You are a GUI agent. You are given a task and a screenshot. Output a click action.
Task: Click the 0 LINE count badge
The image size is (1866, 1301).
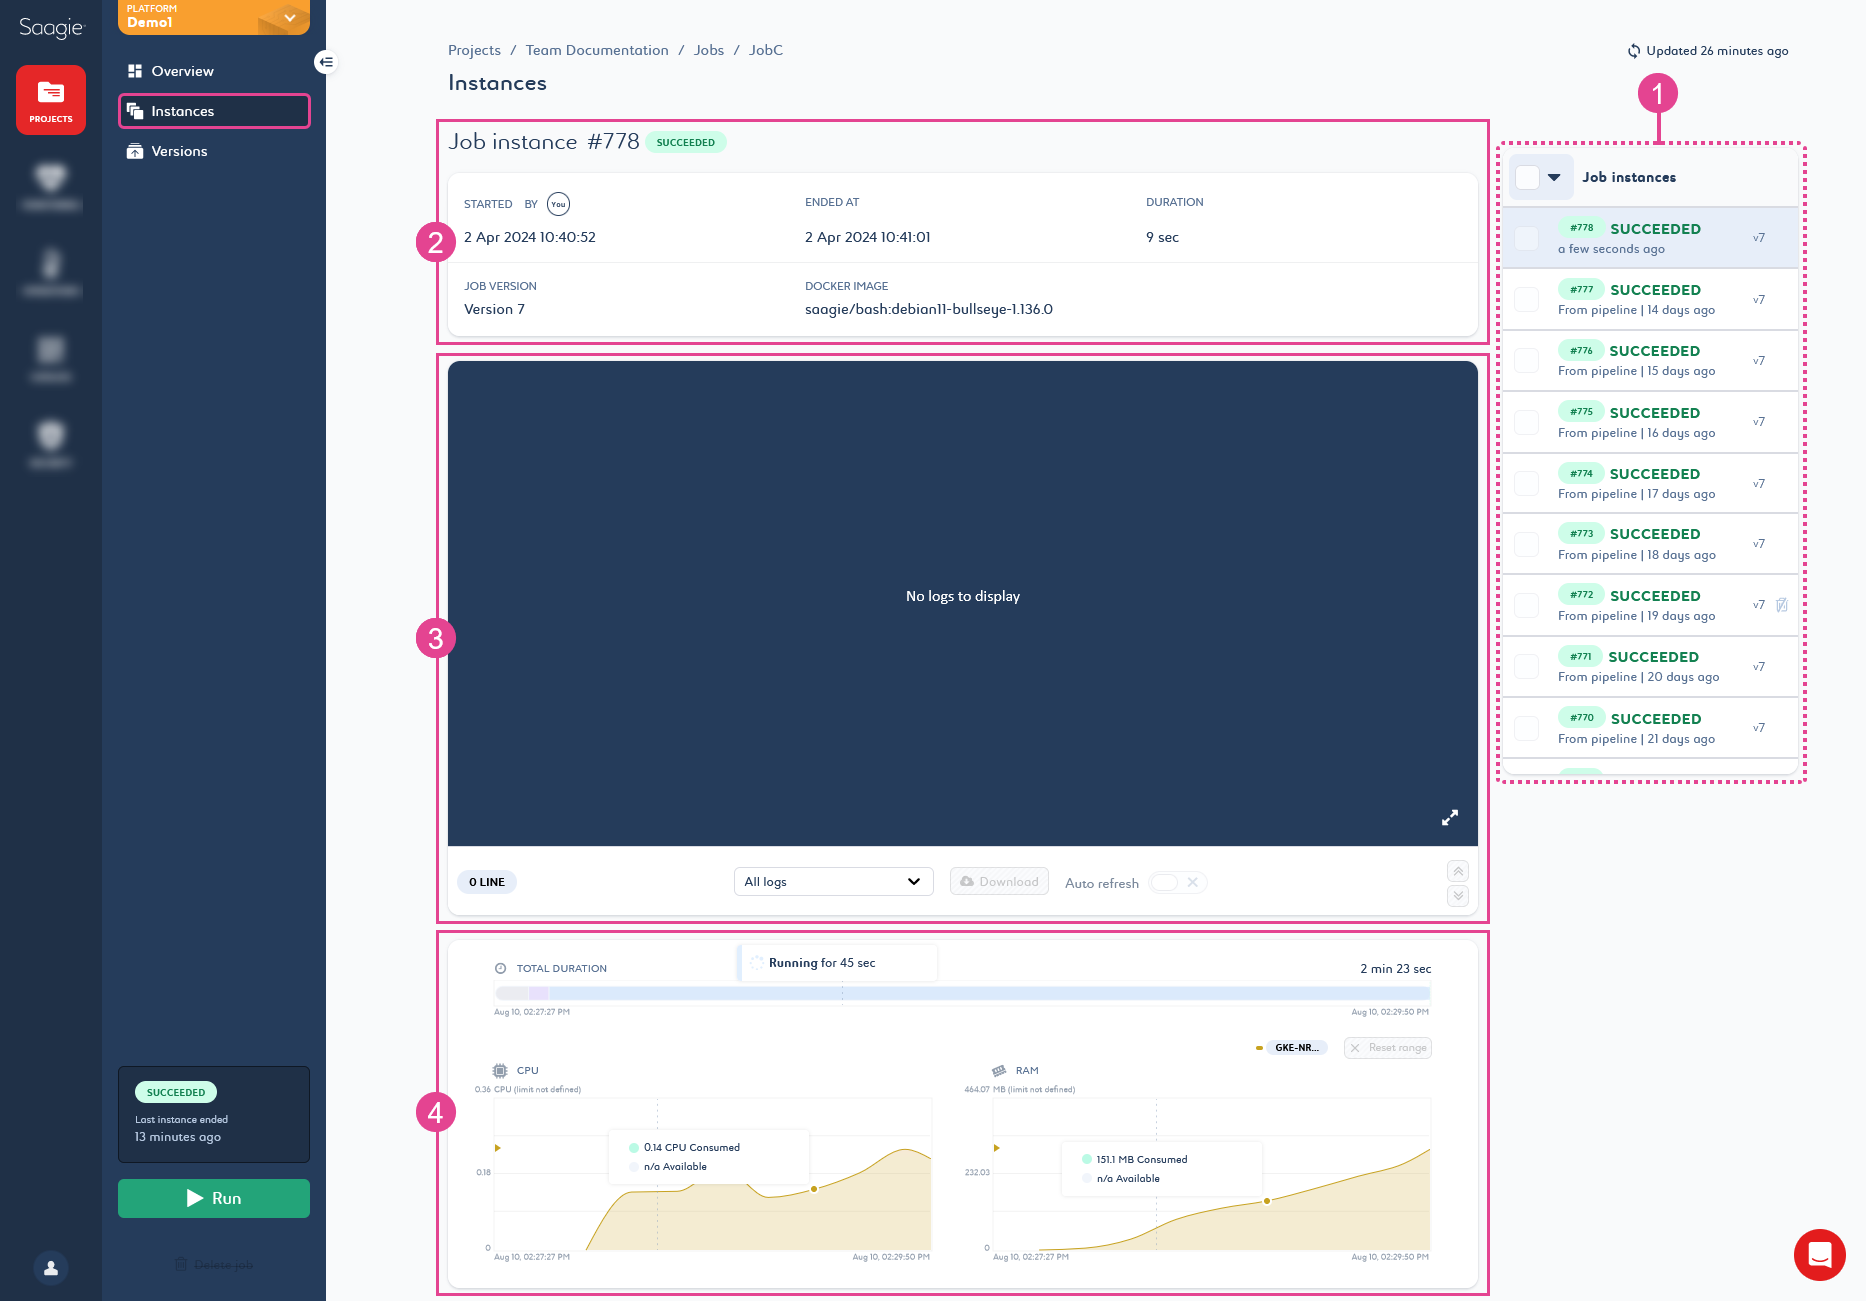click(487, 882)
